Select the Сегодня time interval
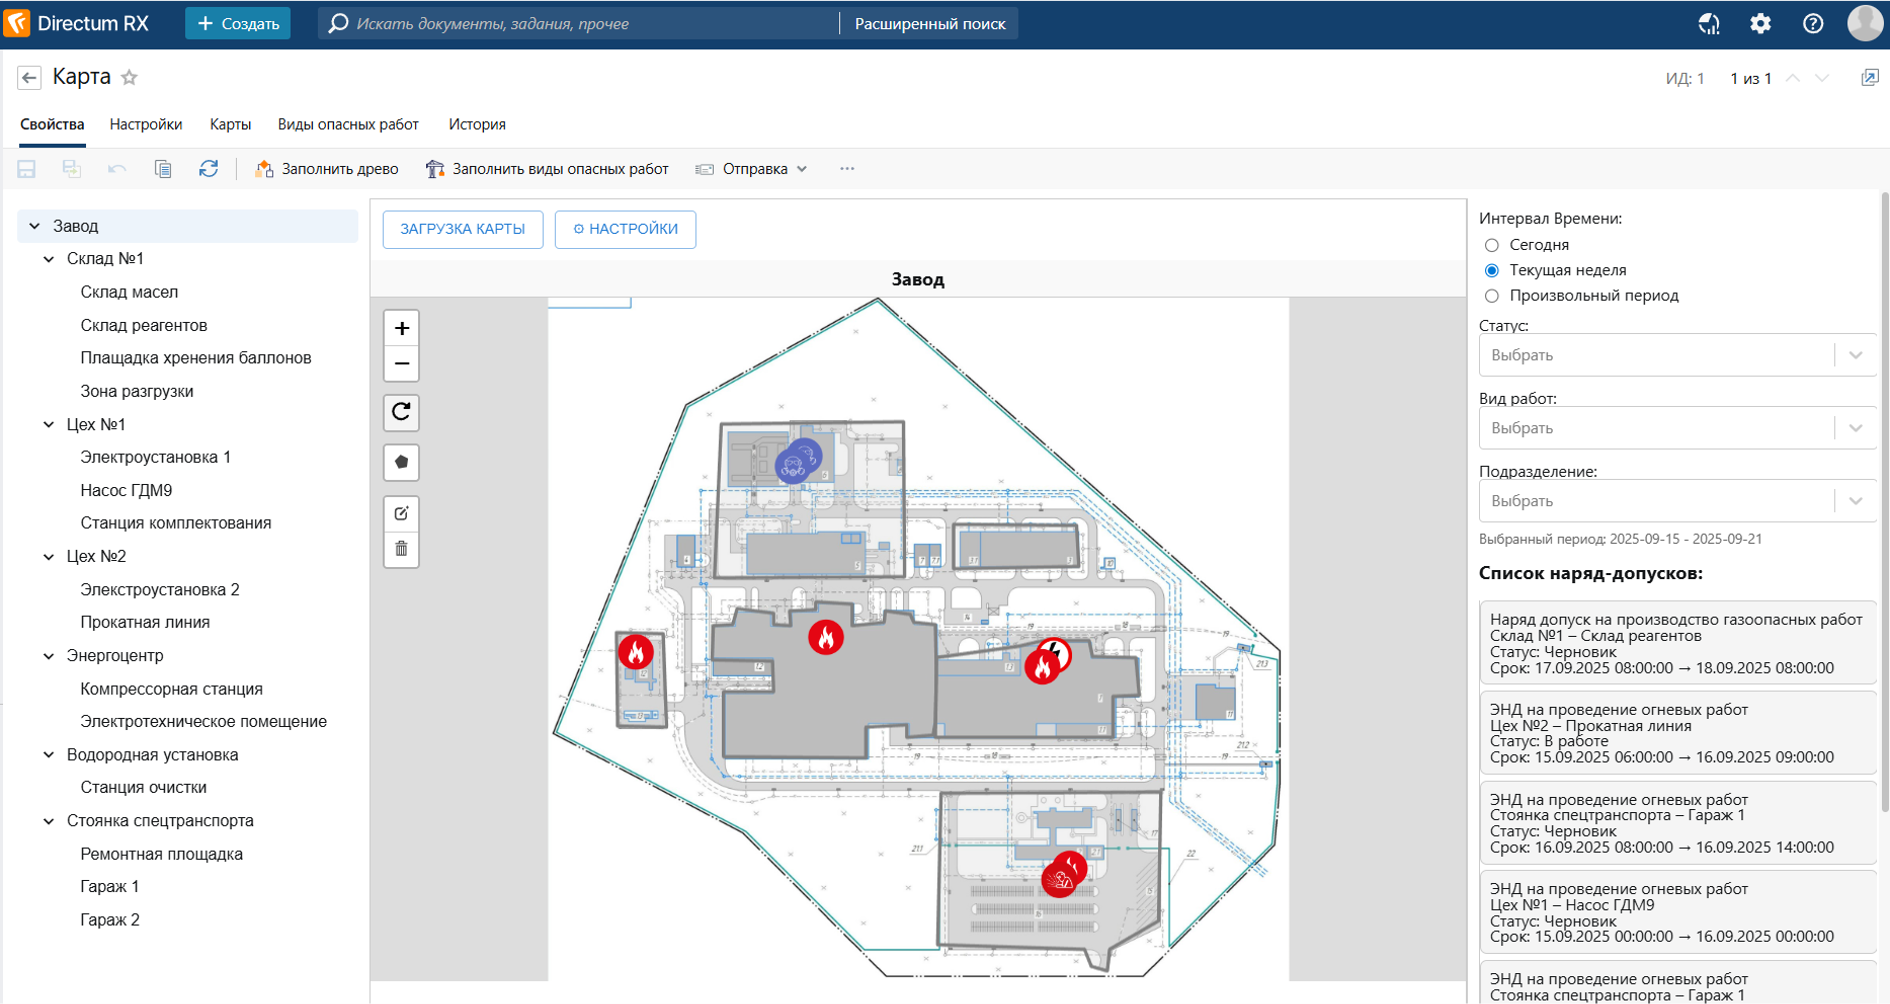 click(1492, 245)
